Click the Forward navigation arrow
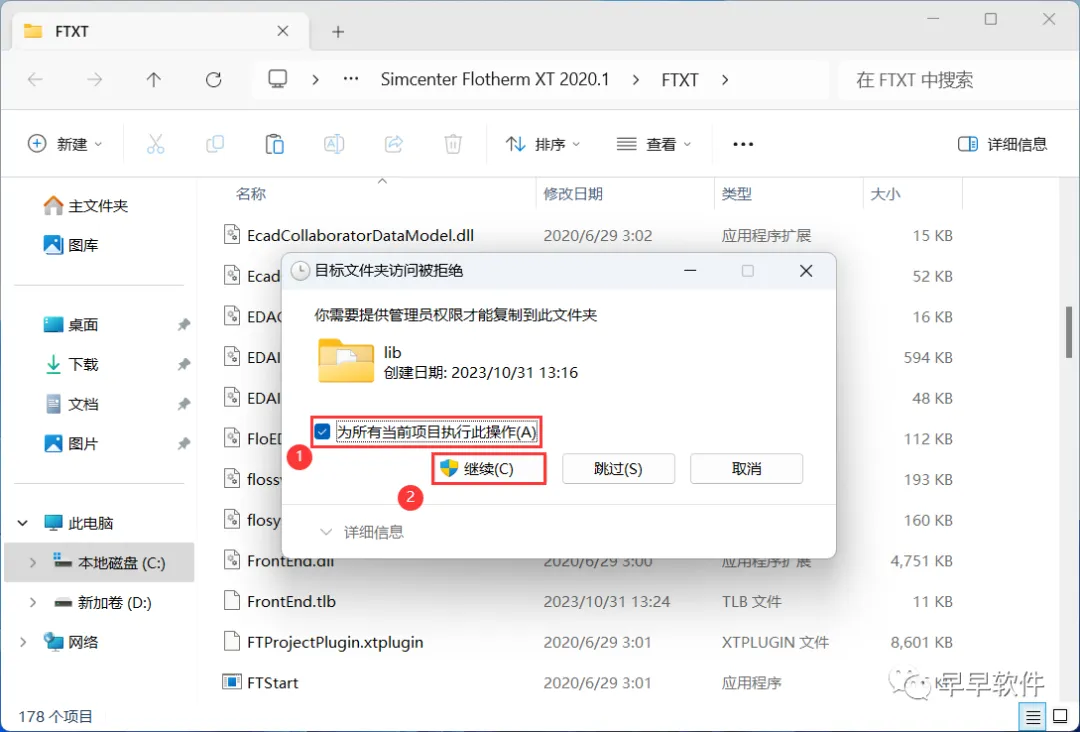The image size is (1080, 732). tap(94, 80)
